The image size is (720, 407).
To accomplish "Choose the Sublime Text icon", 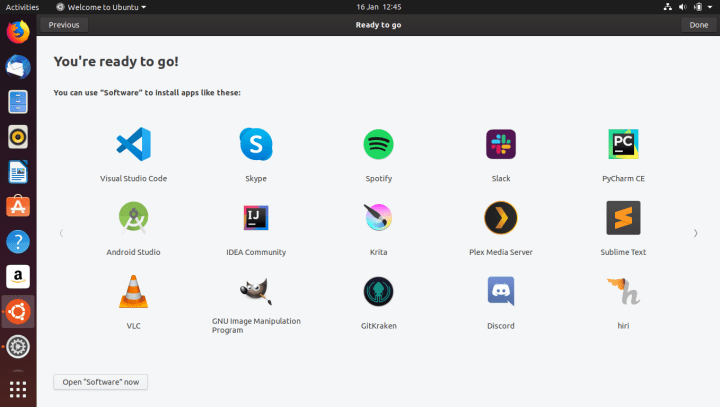I will [623, 218].
